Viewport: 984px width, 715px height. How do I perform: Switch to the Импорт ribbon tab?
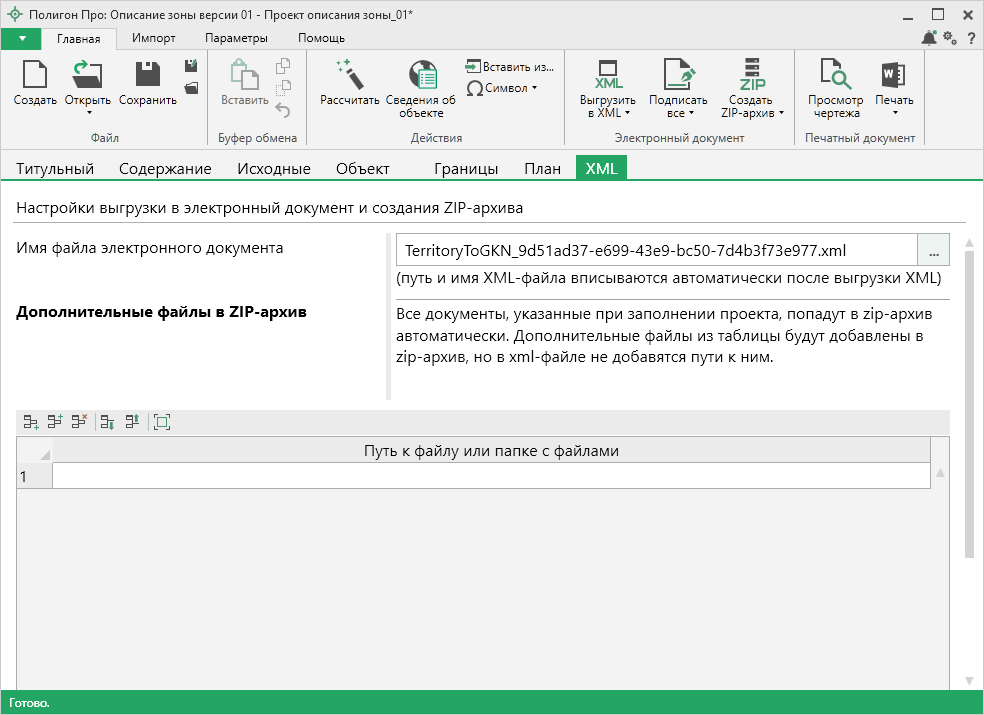pos(154,38)
